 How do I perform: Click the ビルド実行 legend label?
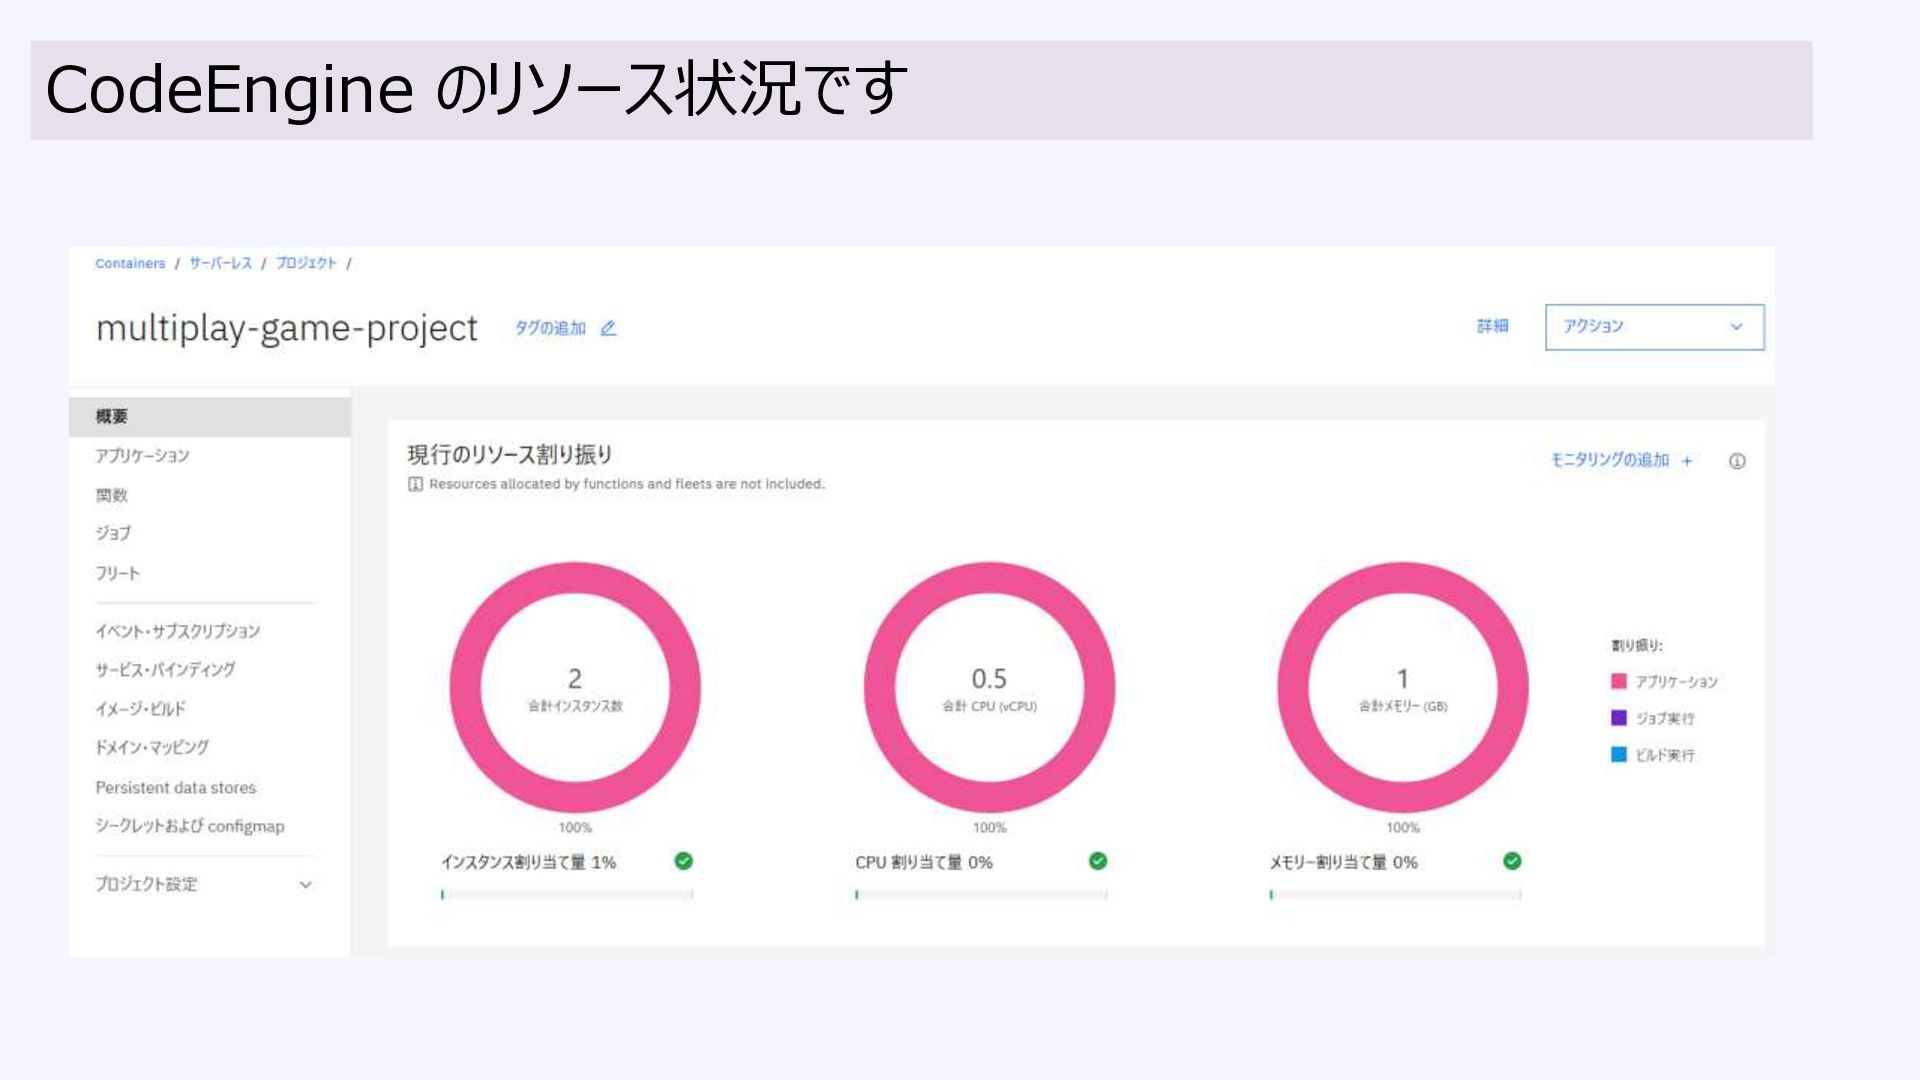point(1665,755)
